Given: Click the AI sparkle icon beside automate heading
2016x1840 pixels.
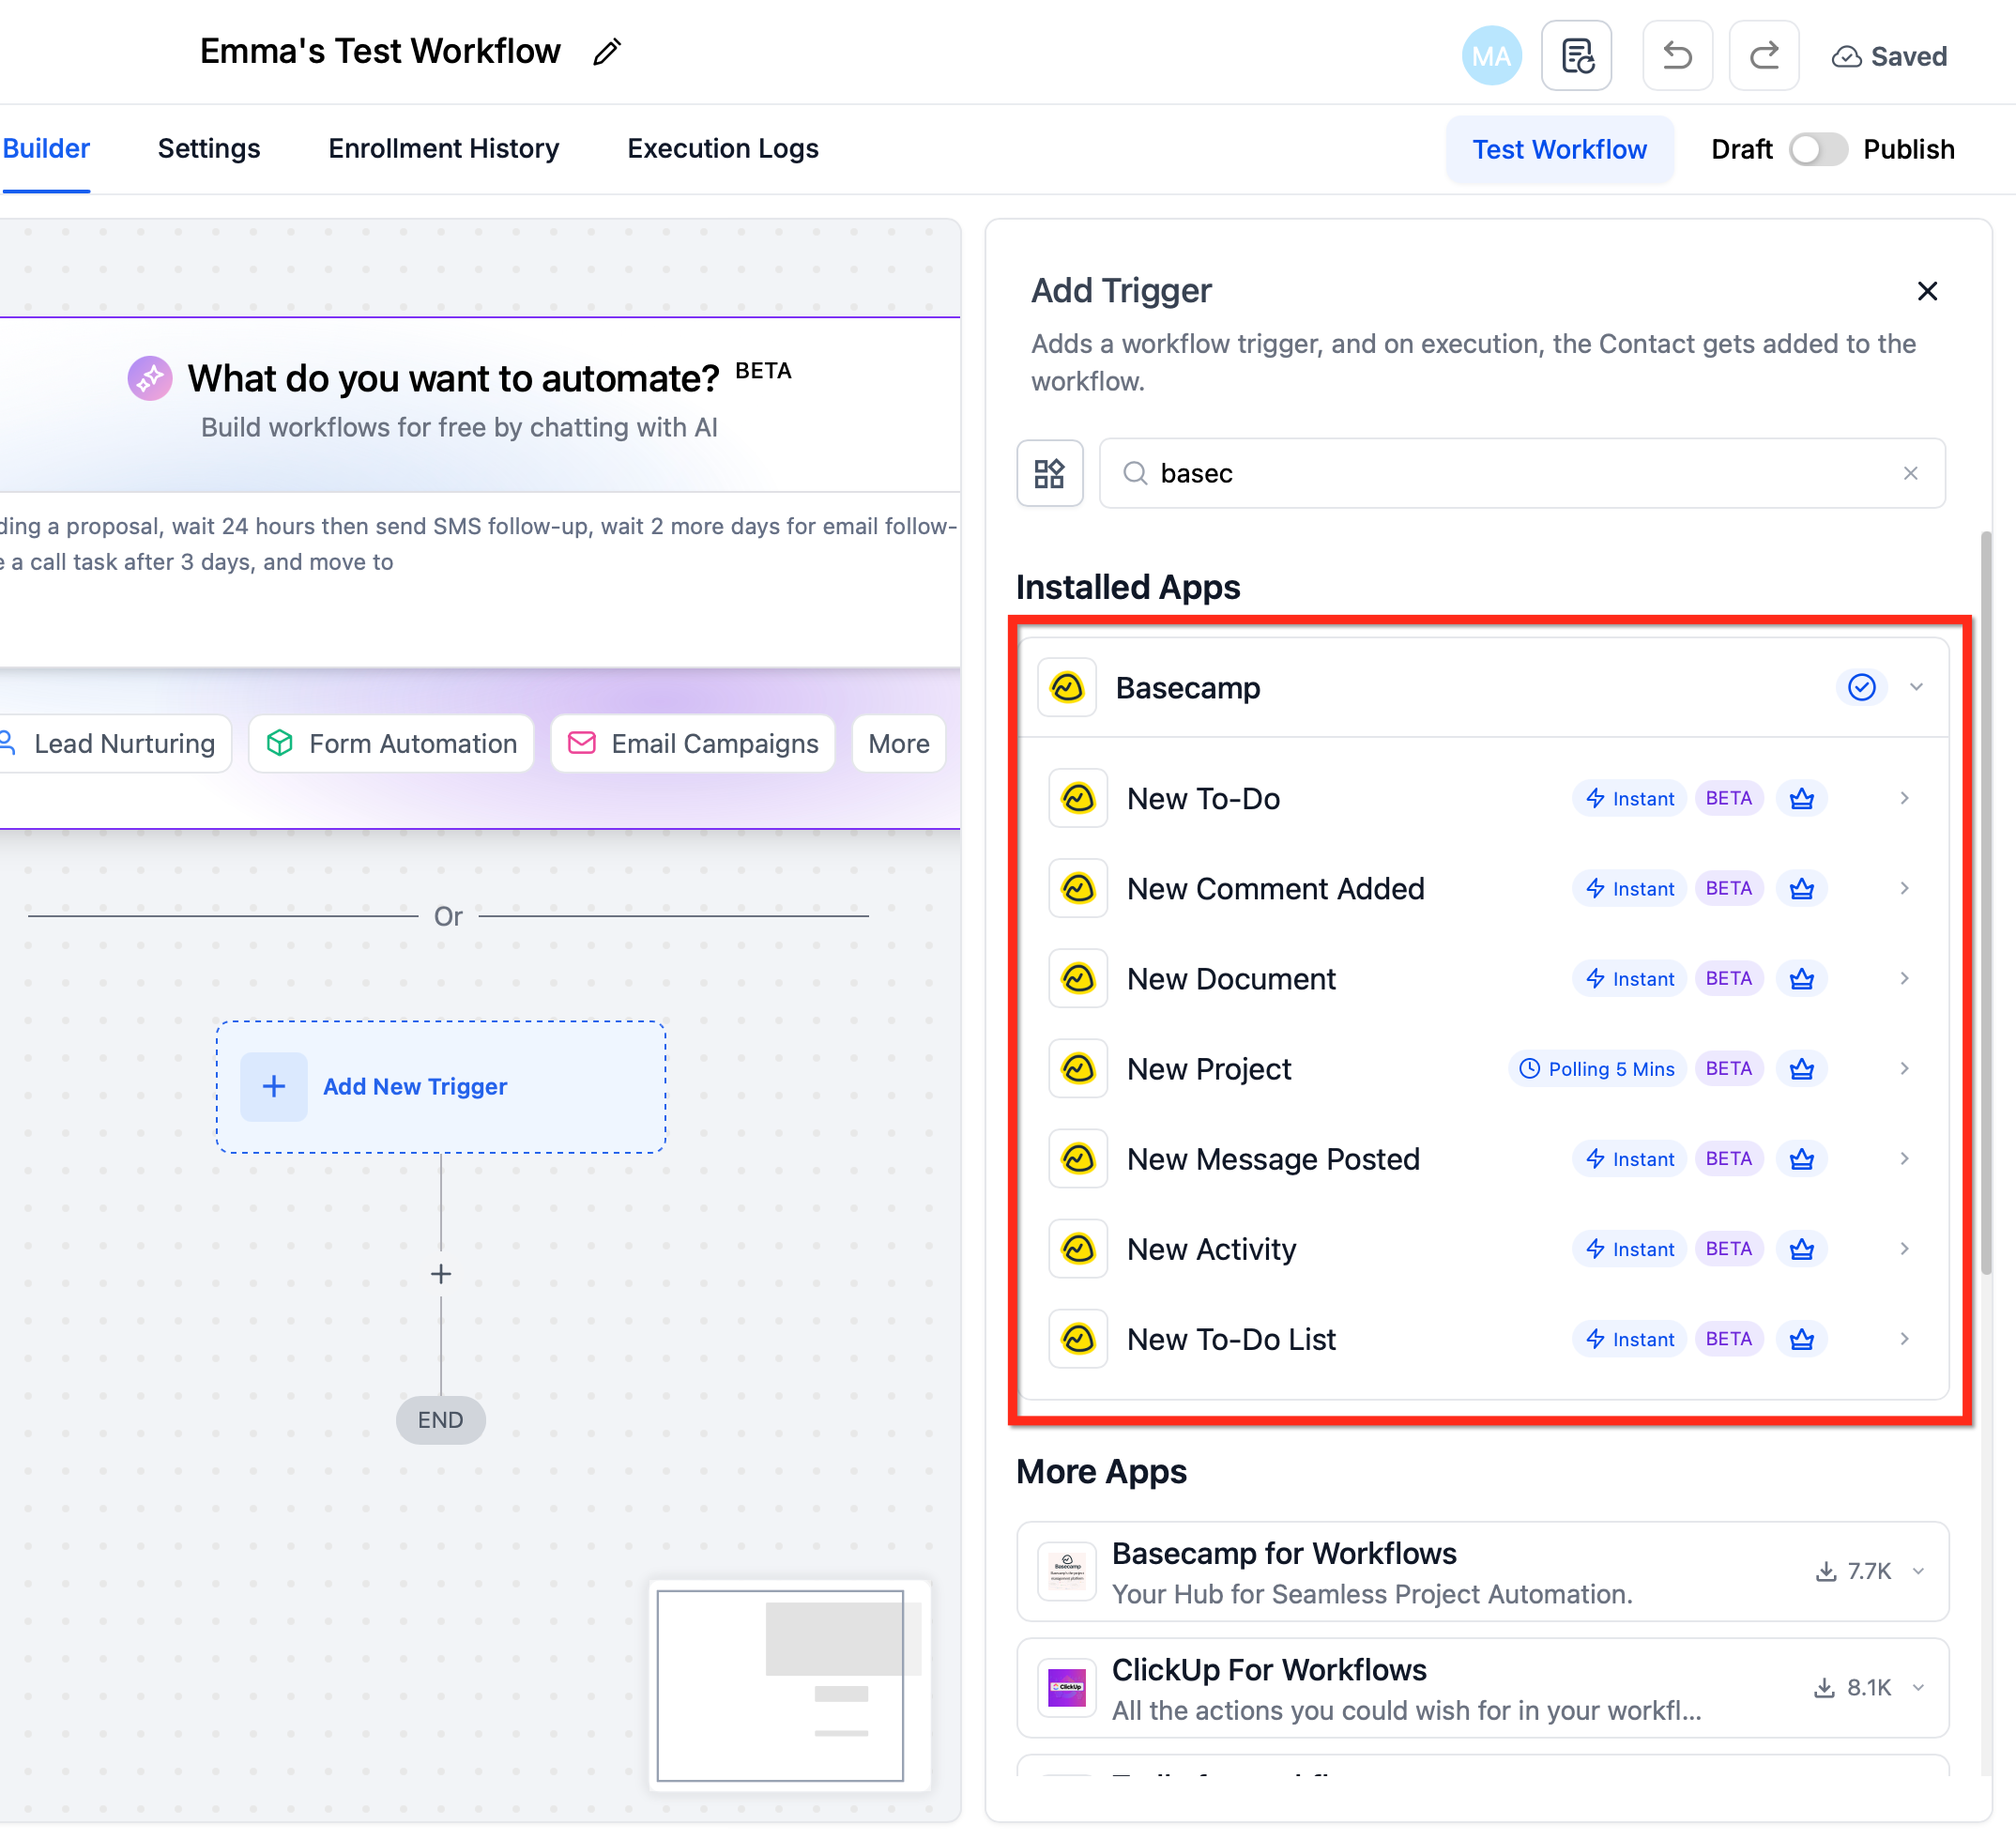Looking at the screenshot, I should coord(150,378).
